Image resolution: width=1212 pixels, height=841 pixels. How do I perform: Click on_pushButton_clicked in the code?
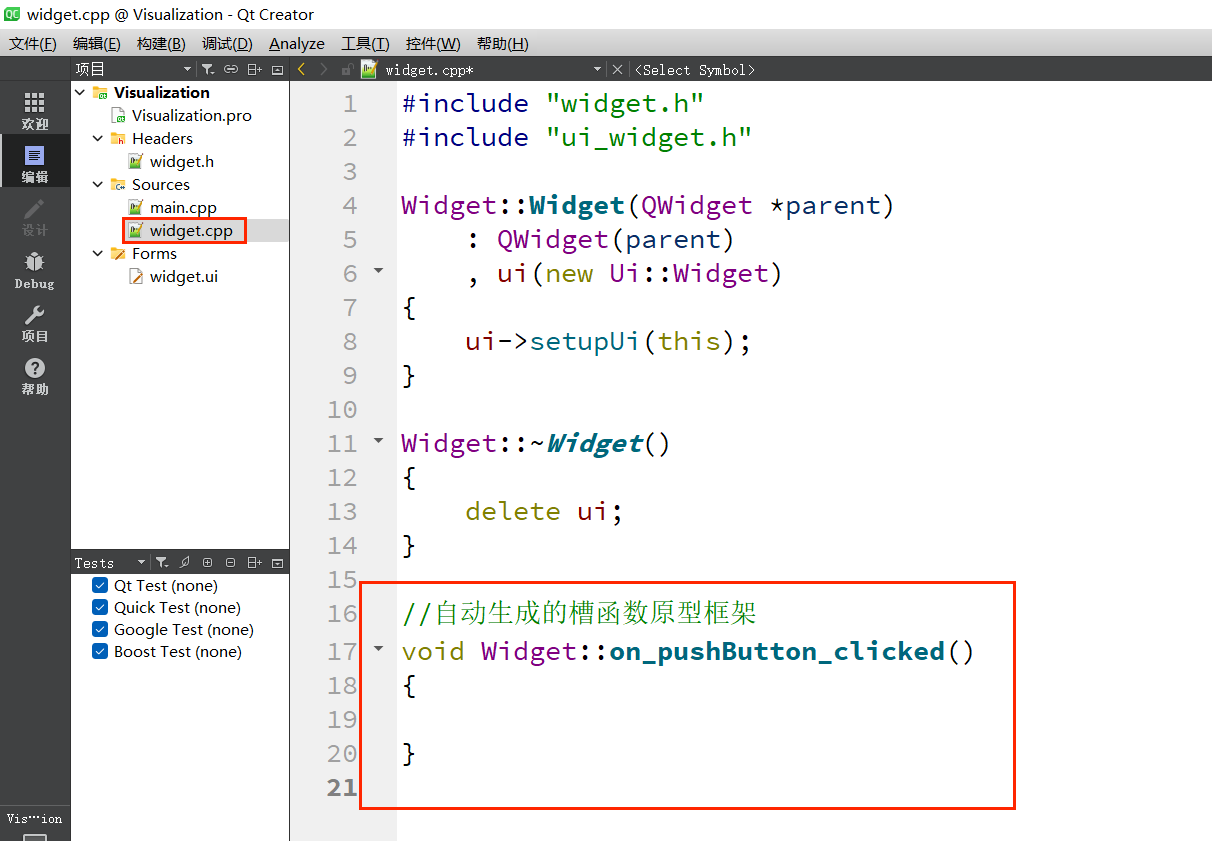(777, 651)
